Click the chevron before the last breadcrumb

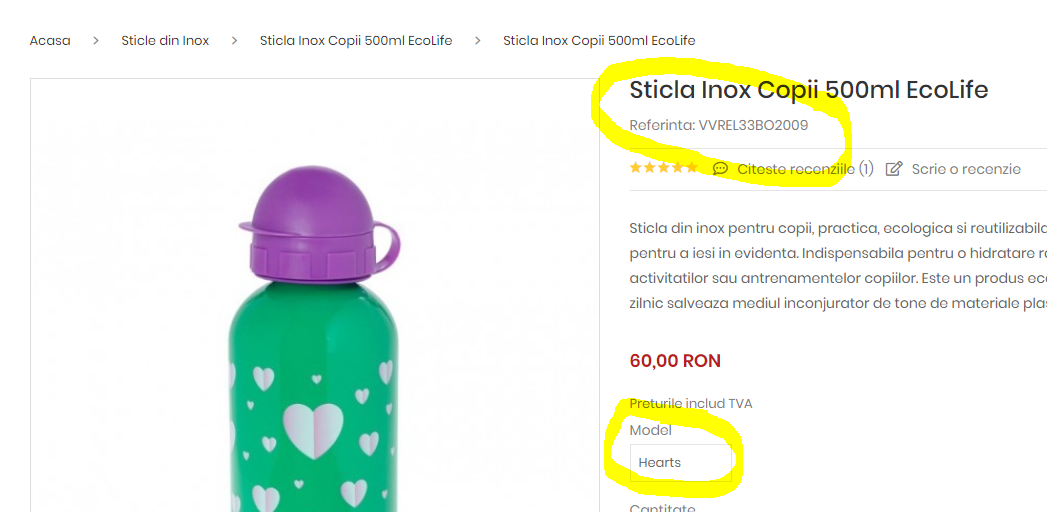[477, 41]
